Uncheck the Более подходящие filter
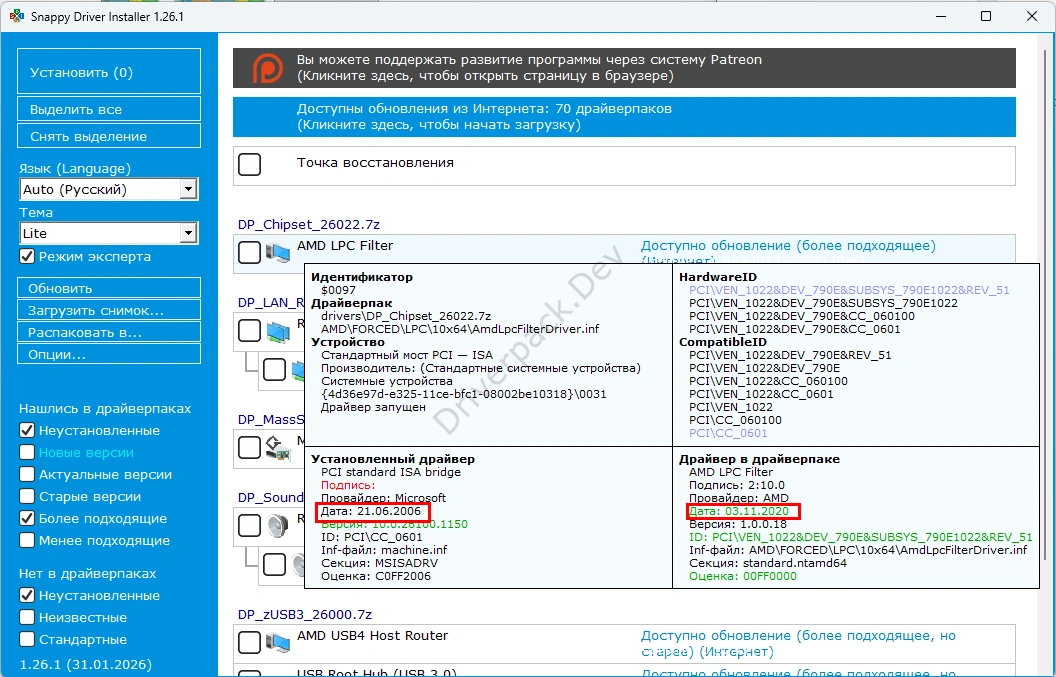Viewport: 1056px width, 677px height. [x=27, y=518]
